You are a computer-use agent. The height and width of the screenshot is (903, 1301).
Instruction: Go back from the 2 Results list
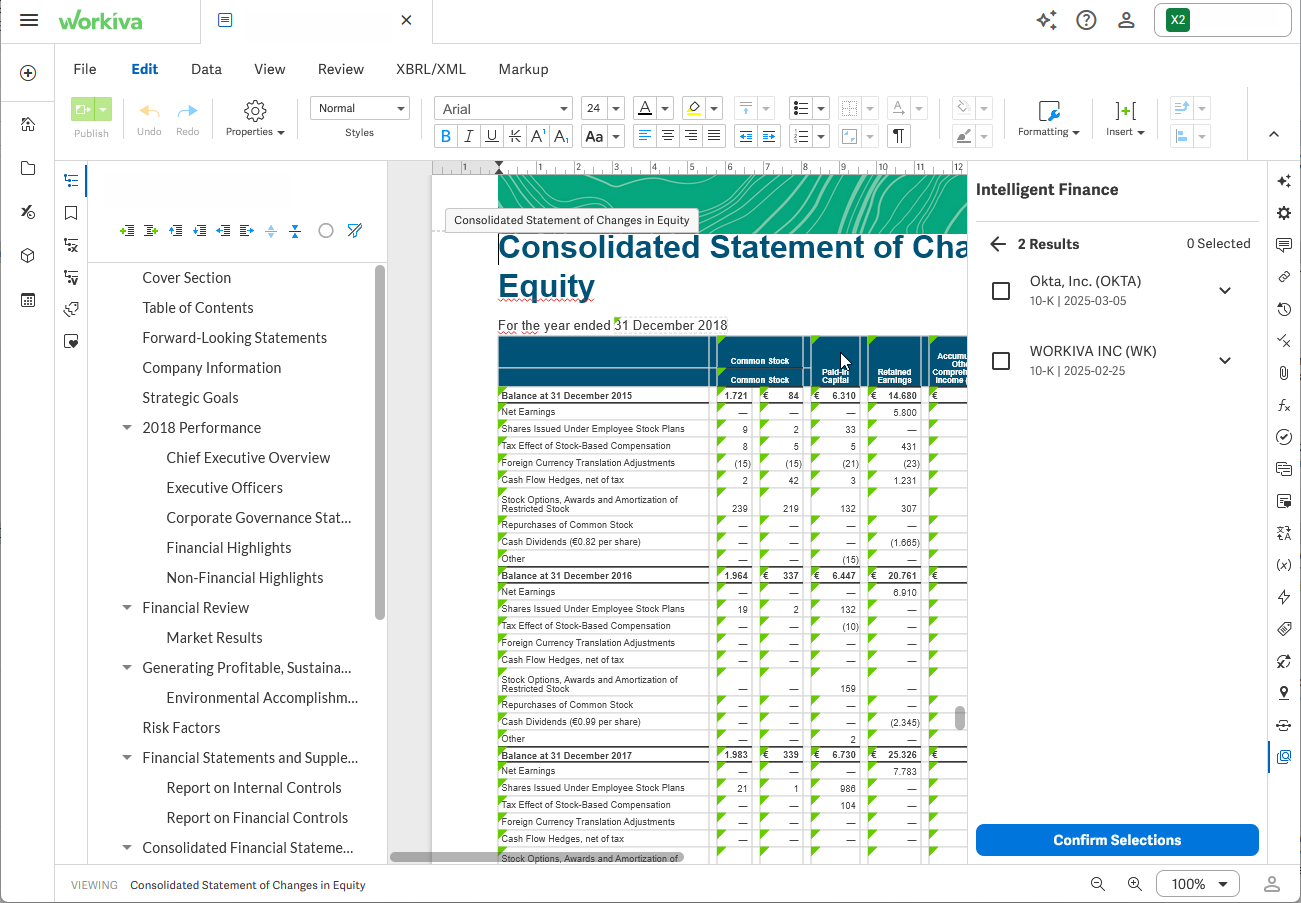997,244
